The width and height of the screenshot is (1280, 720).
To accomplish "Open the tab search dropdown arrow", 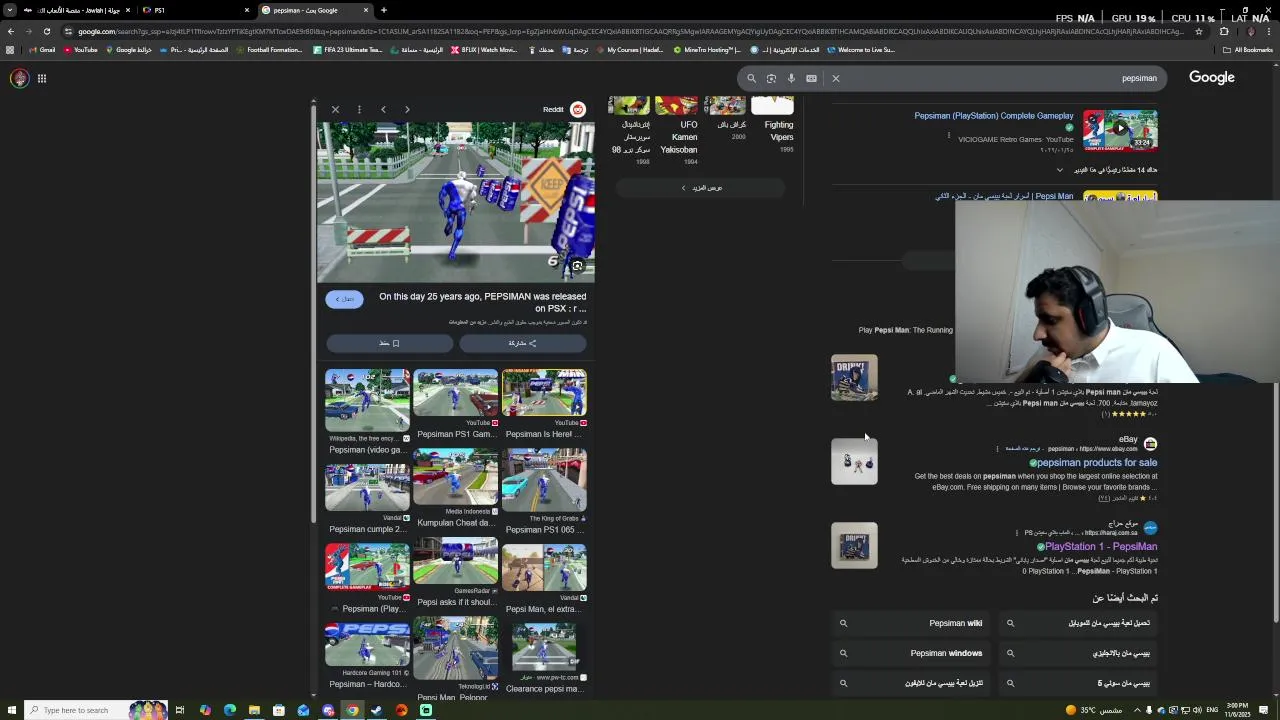I will (x=10, y=10).
